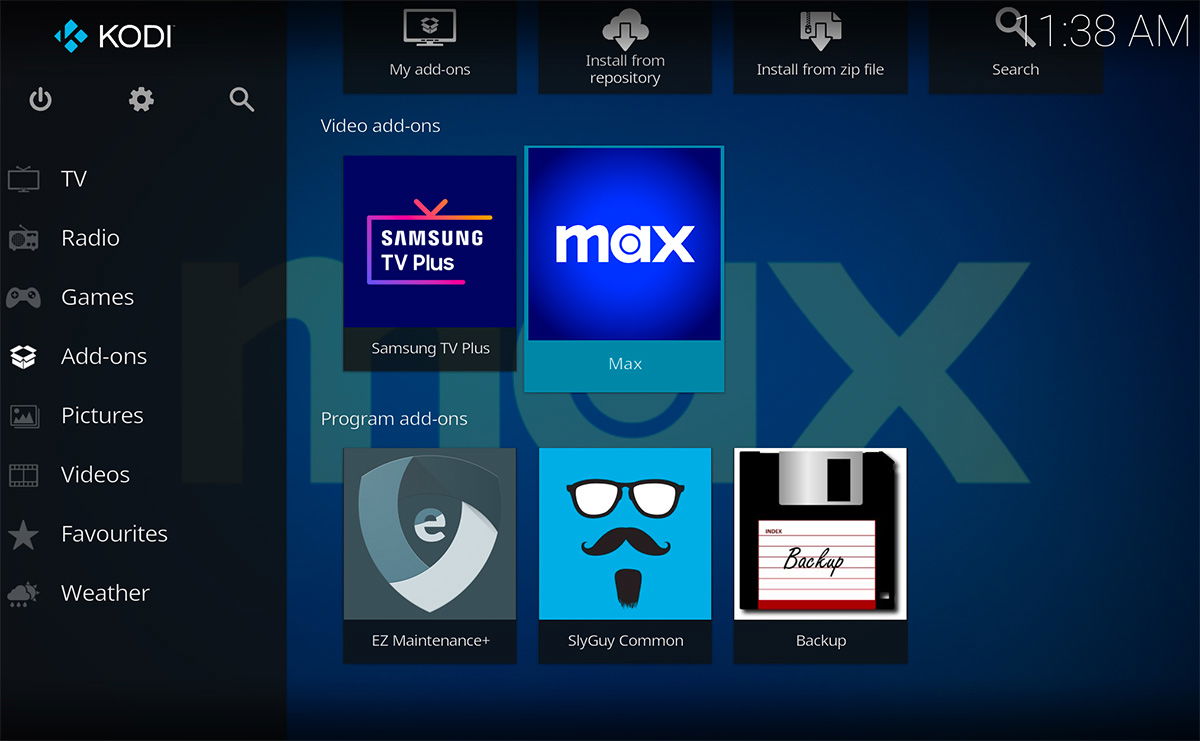Click the Favourites star icon

23,534
